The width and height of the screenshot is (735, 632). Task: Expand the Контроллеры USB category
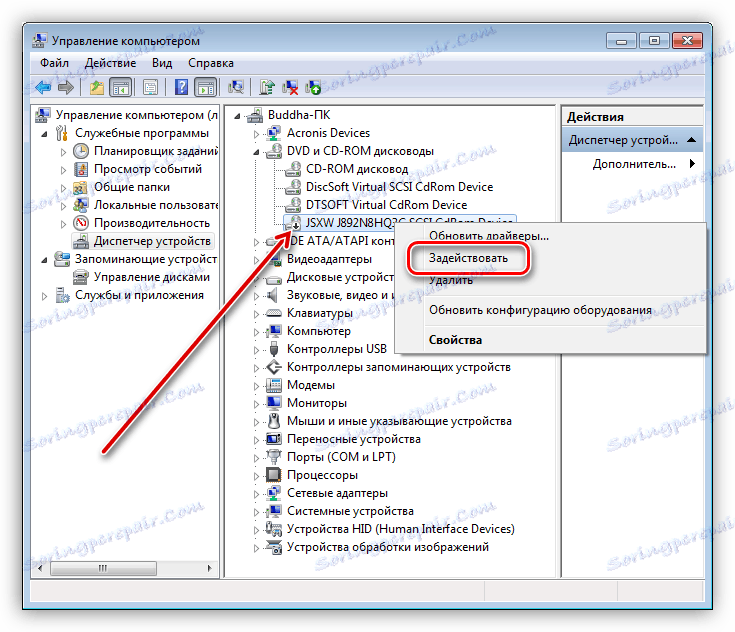256,350
